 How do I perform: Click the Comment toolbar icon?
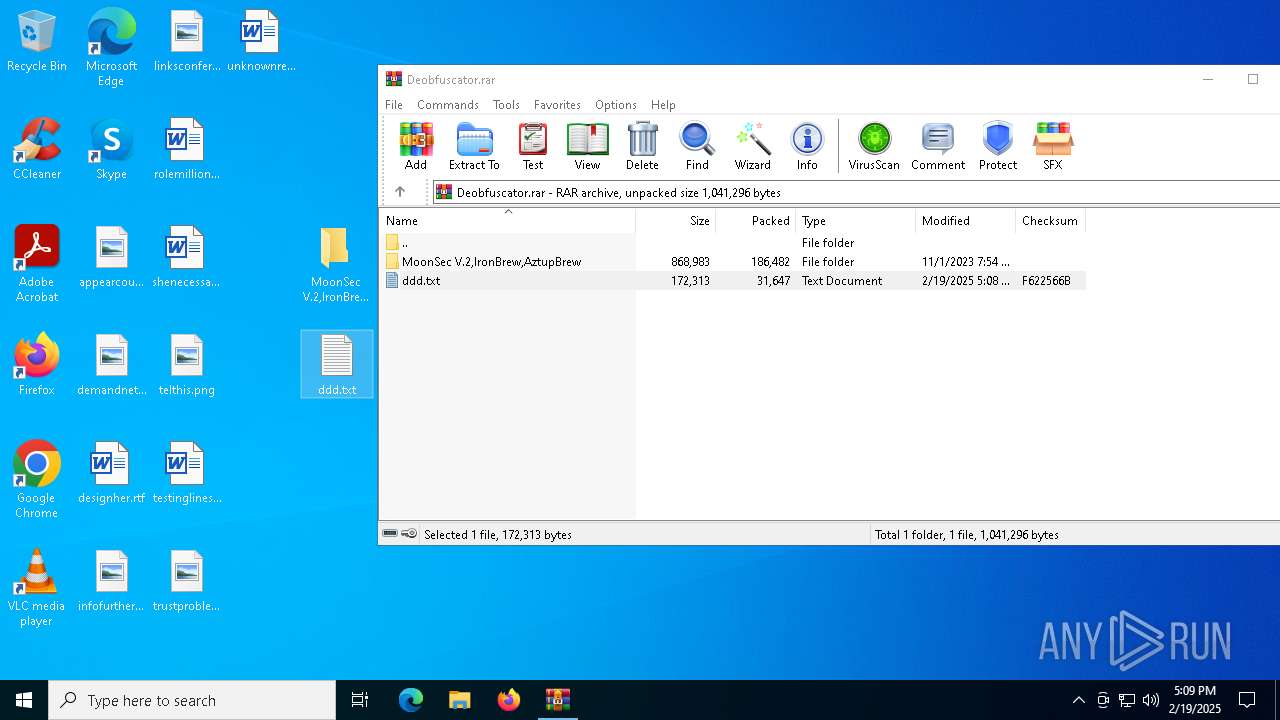[938, 146]
